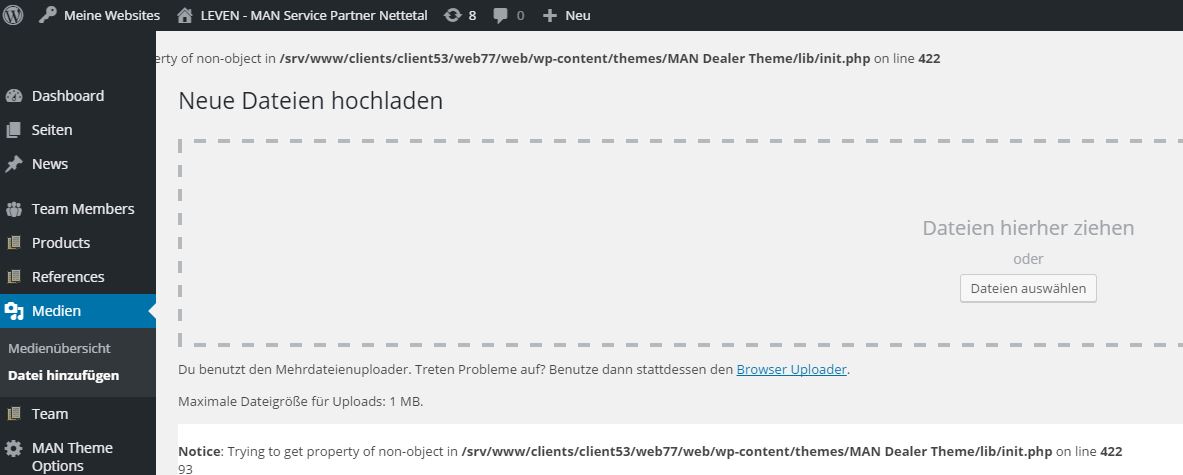Click the key icon beside Meine Websites
The image size is (1183, 475).
[48, 15]
